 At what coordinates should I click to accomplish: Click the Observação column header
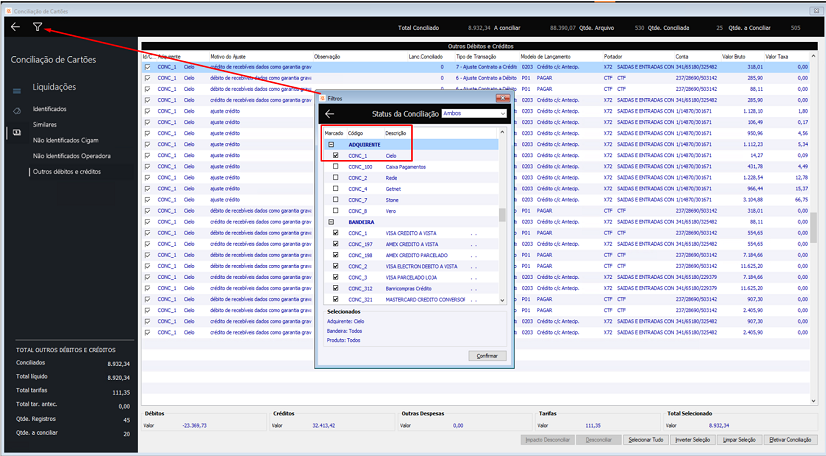[x=327, y=56]
